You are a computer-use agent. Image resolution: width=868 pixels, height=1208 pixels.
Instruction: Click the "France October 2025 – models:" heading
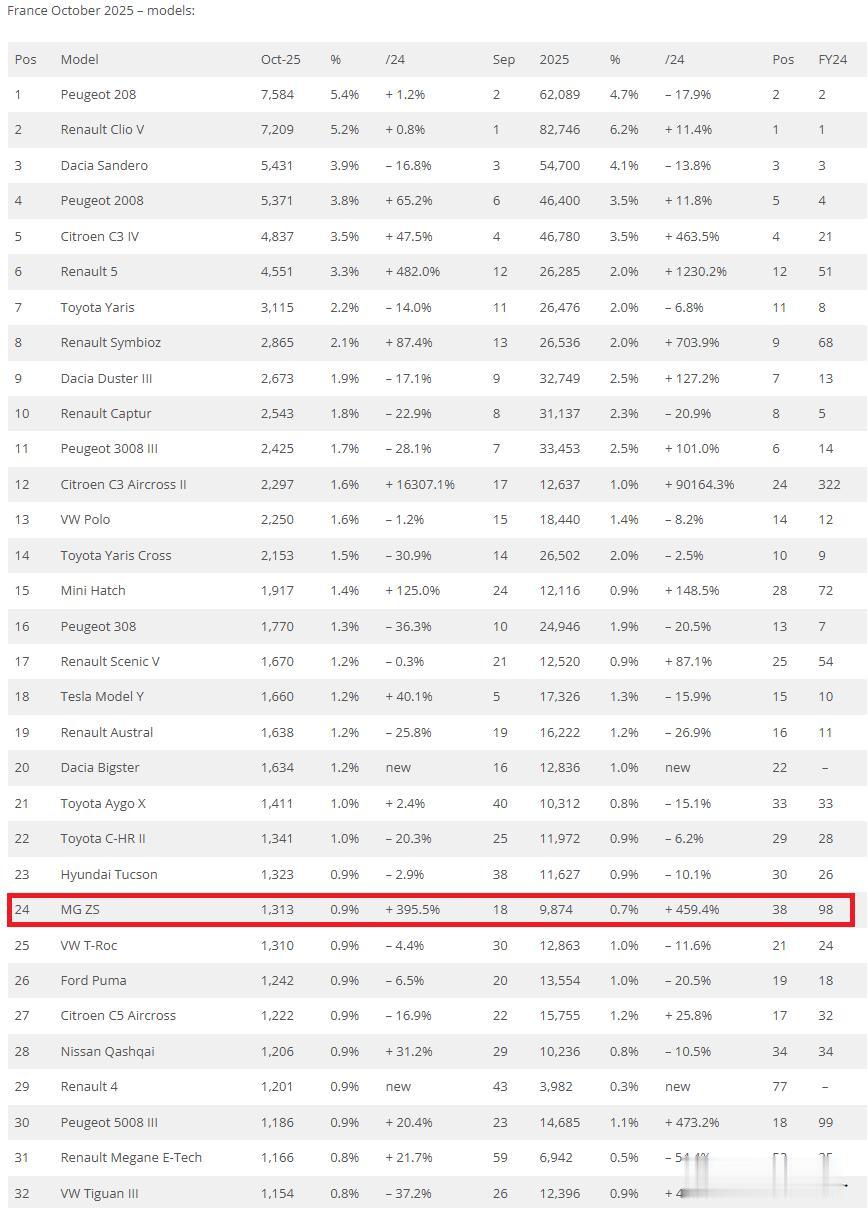click(101, 10)
